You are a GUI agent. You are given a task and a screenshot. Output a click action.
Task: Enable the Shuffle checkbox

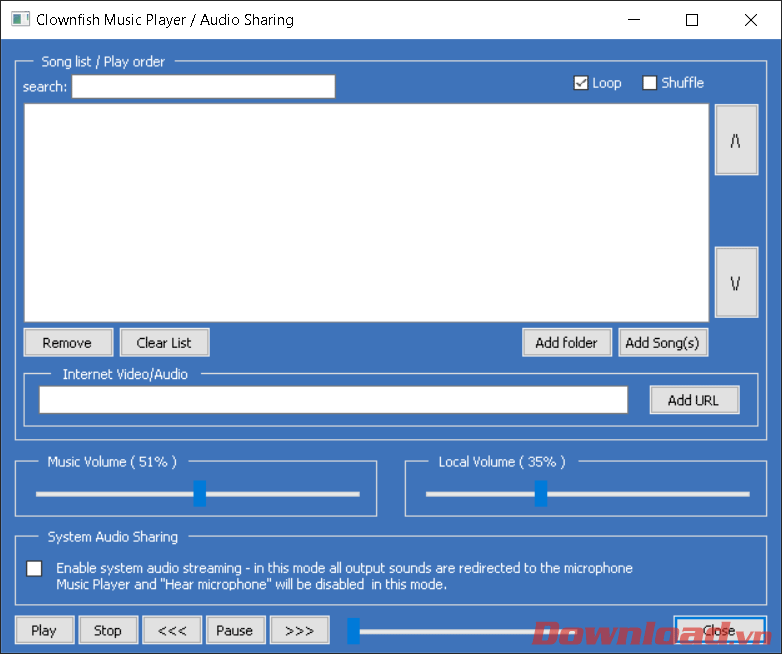pos(650,83)
